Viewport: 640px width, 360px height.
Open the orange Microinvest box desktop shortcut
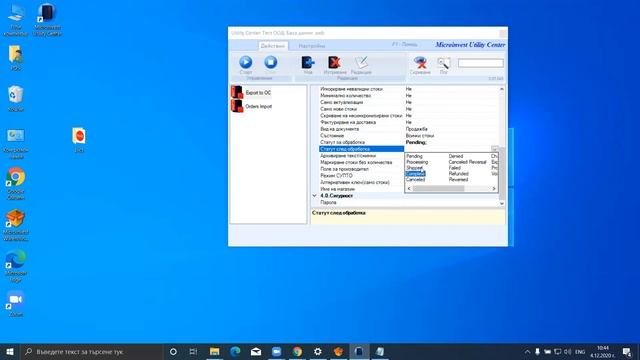click(16, 224)
